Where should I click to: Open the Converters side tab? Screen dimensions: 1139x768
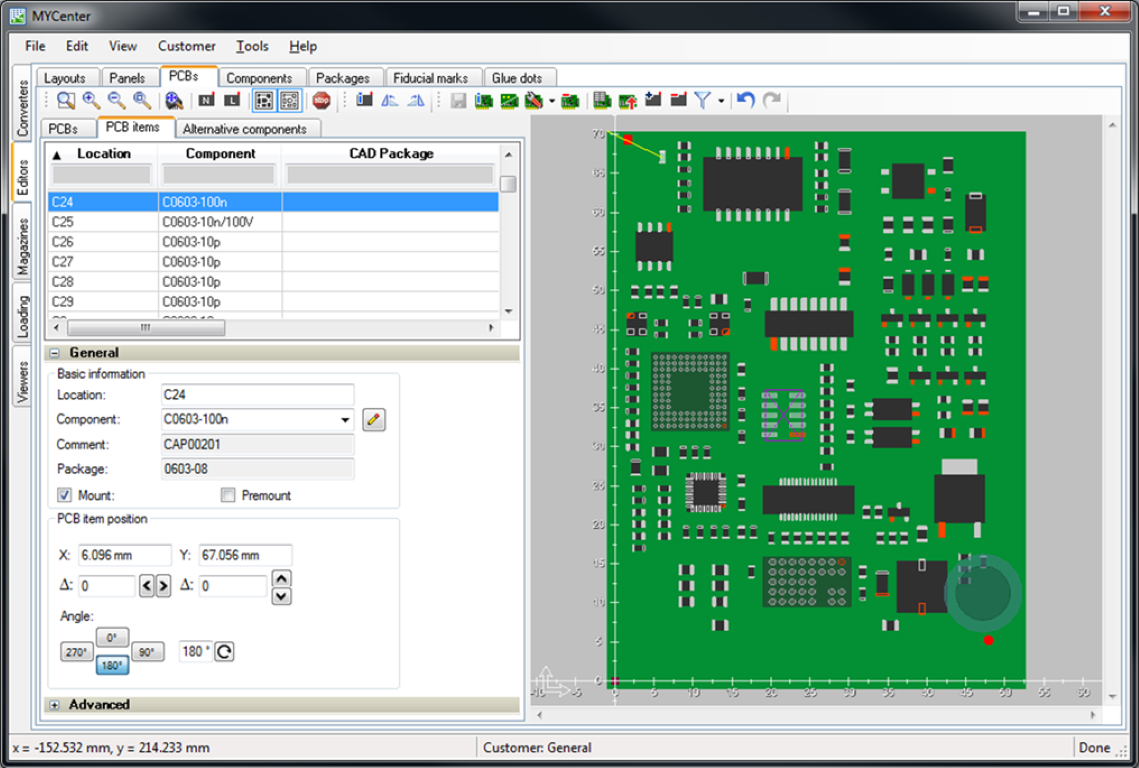click(x=23, y=108)
